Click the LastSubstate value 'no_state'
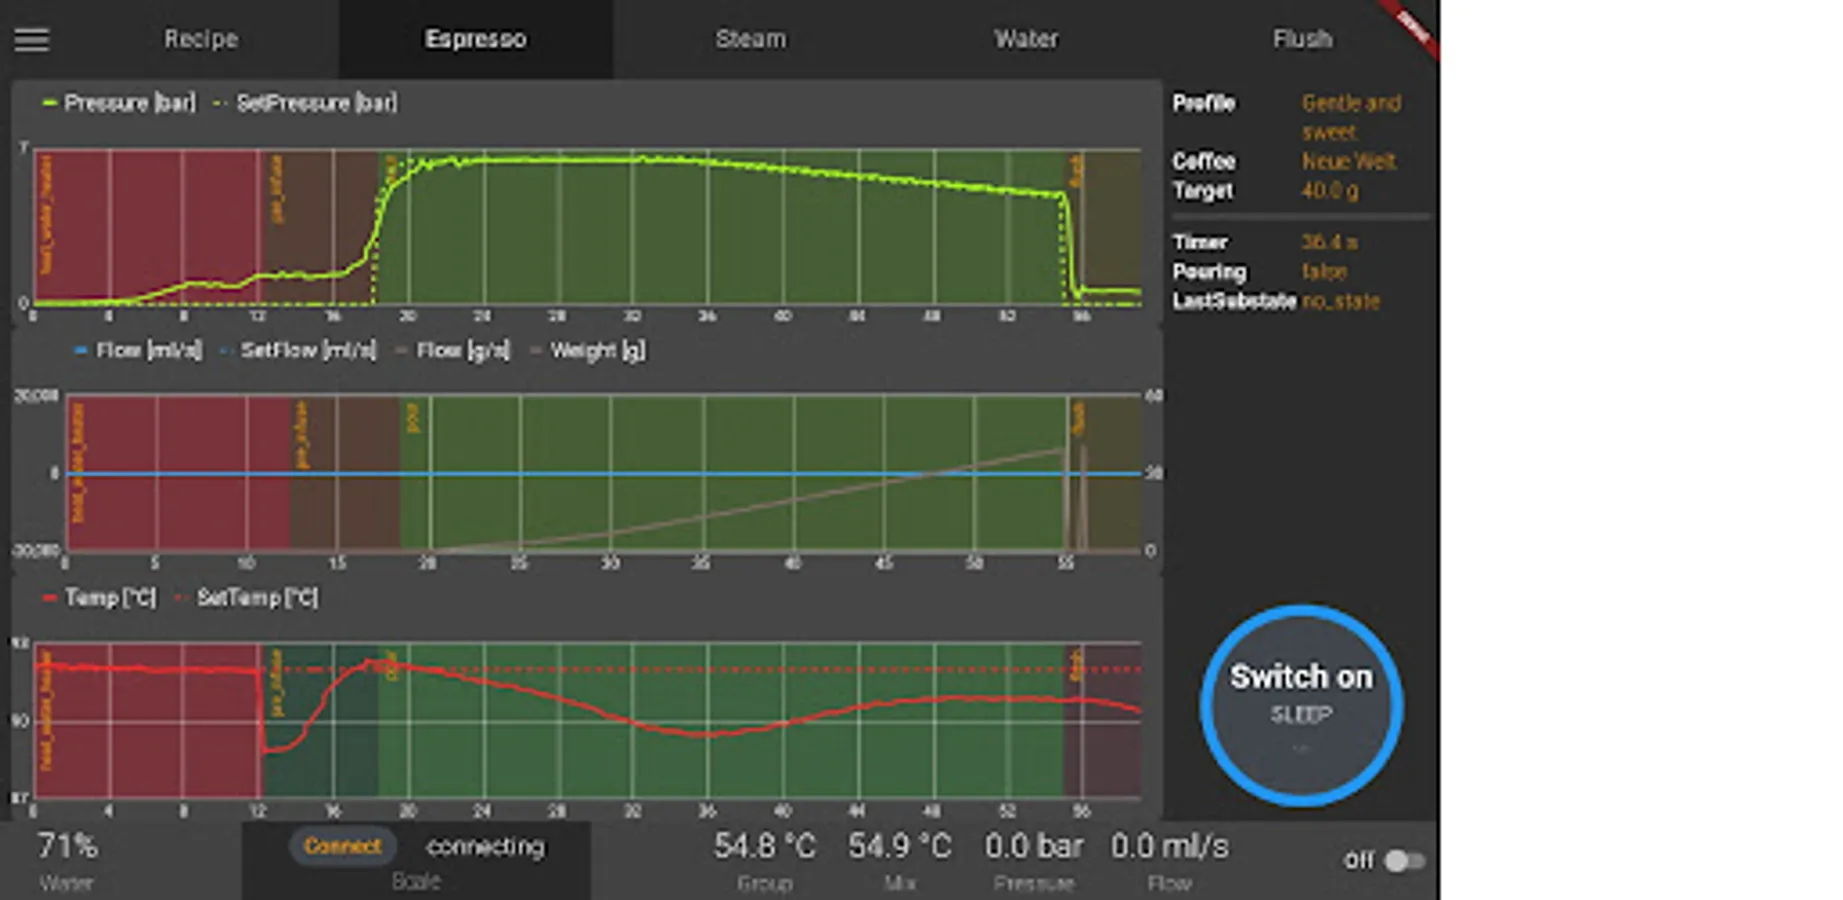1843x900 pixels. [1340, 301]
